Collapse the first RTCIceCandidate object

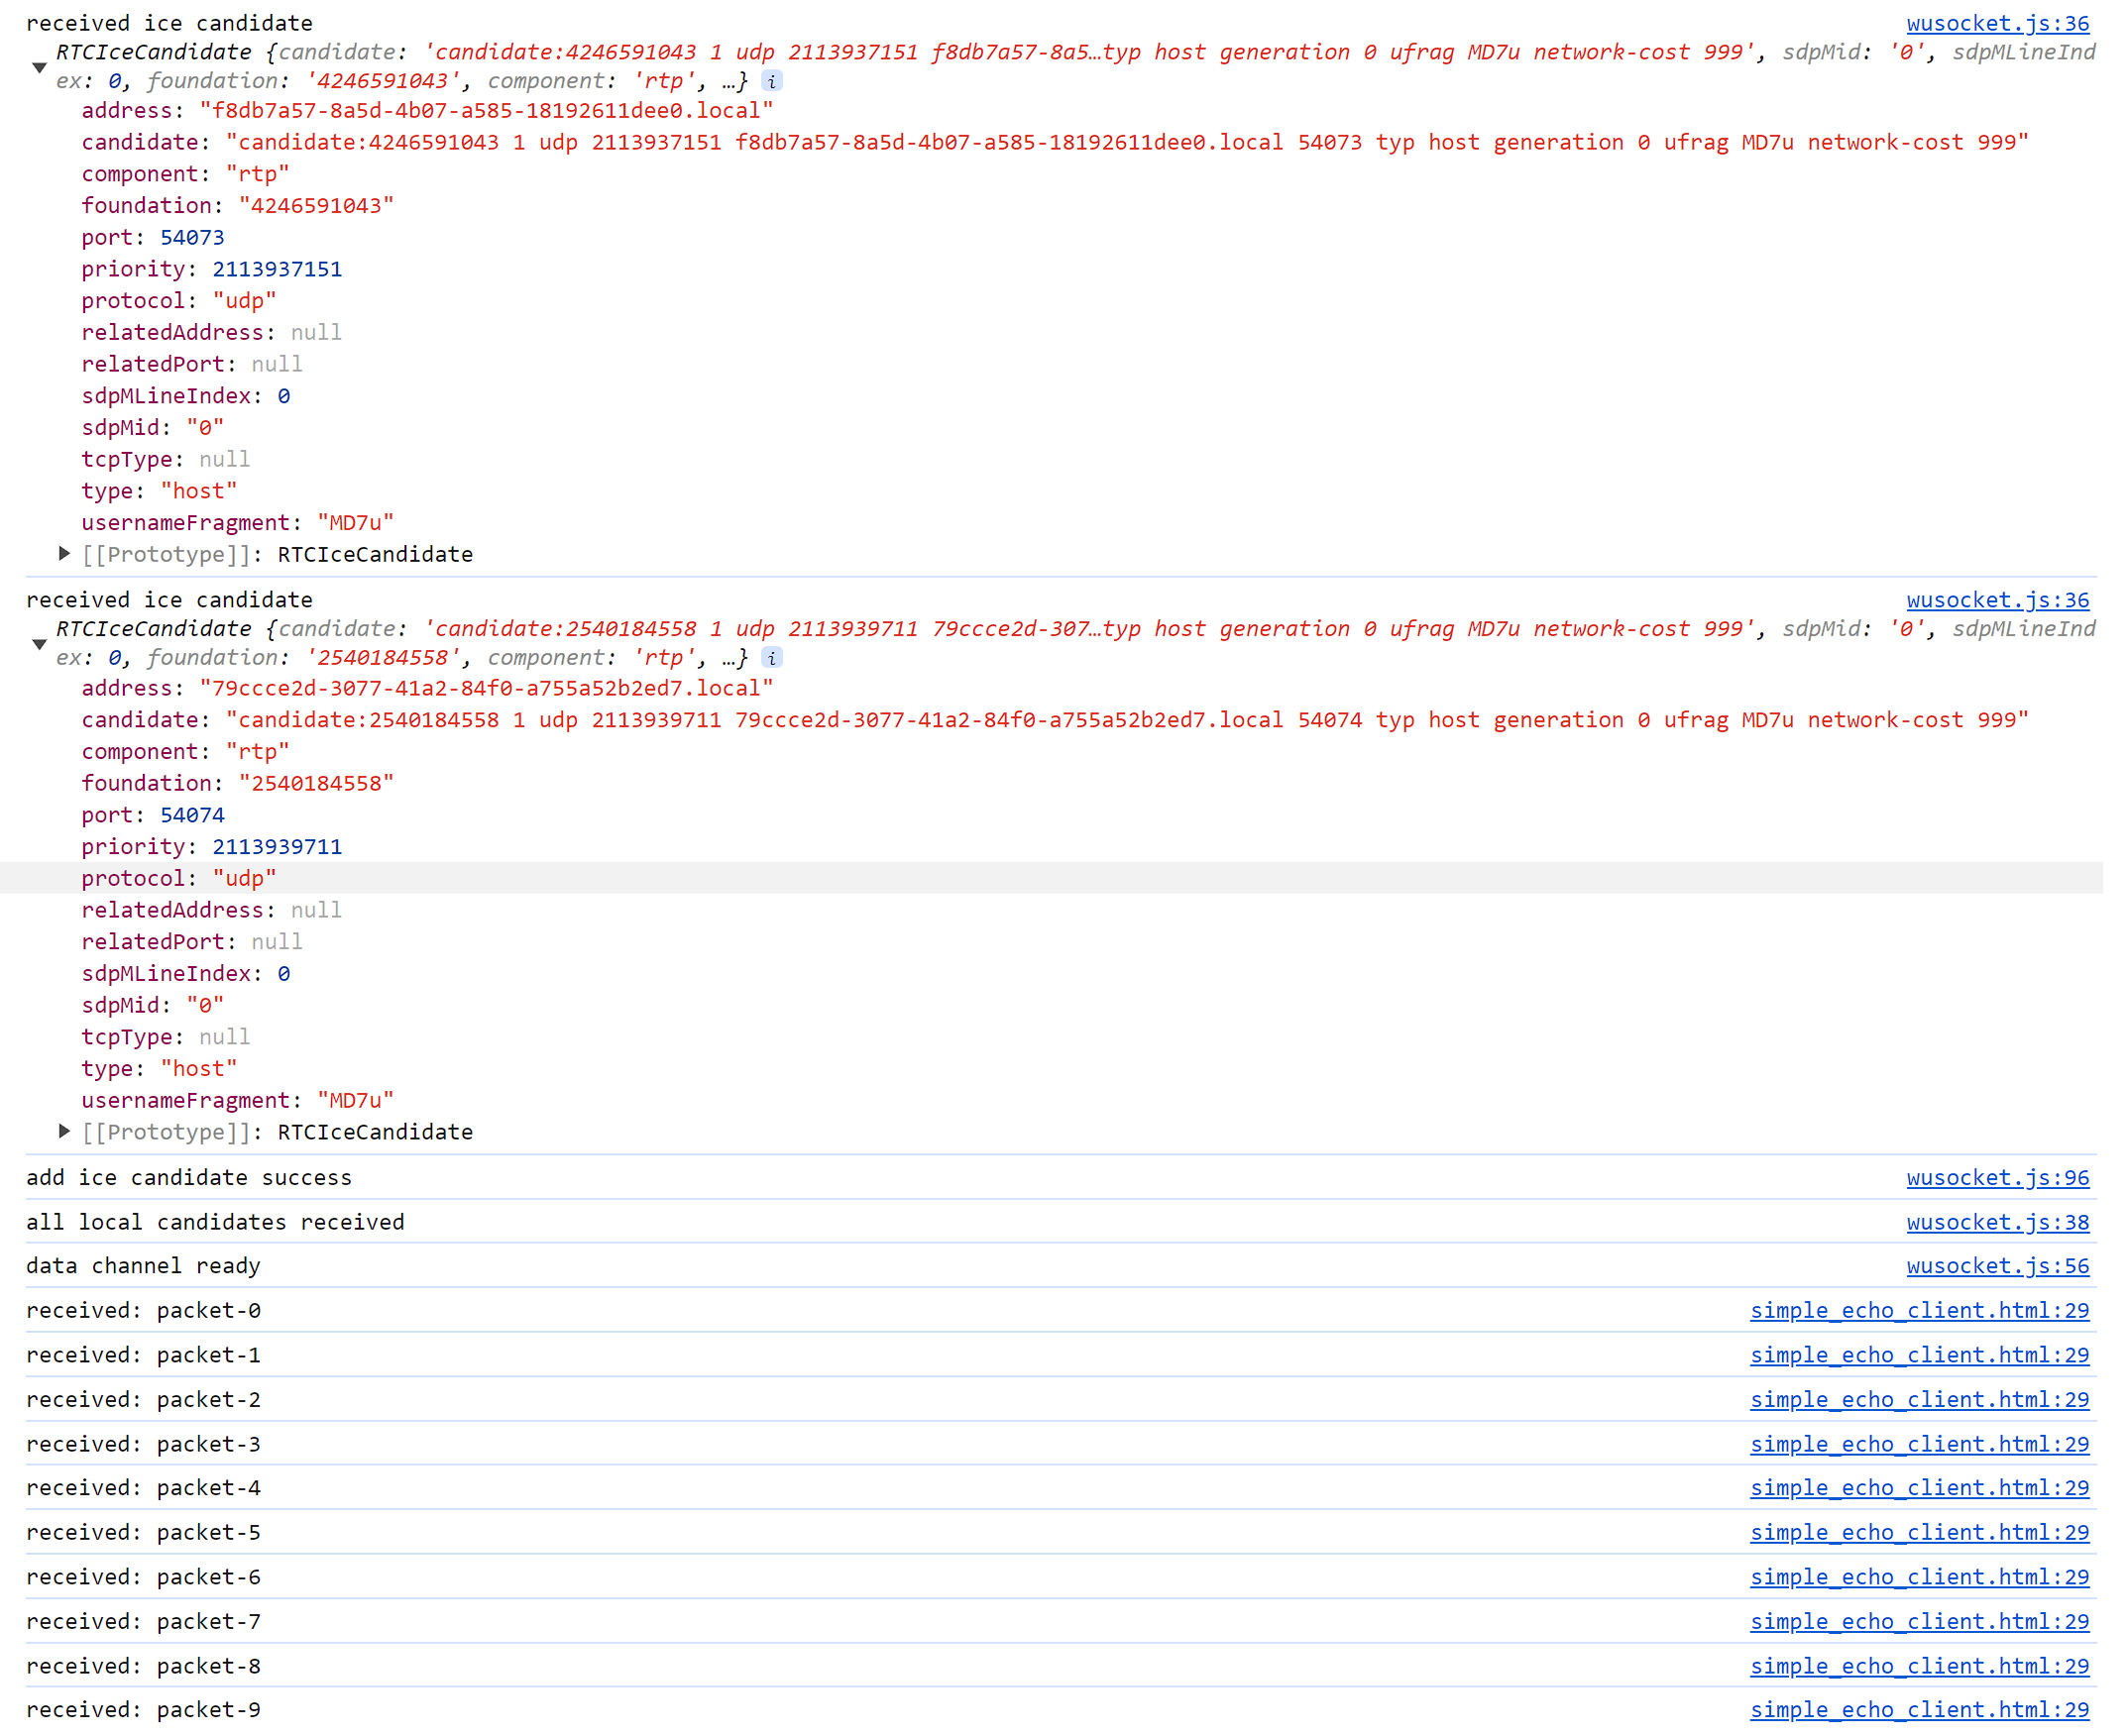point(39,68)
